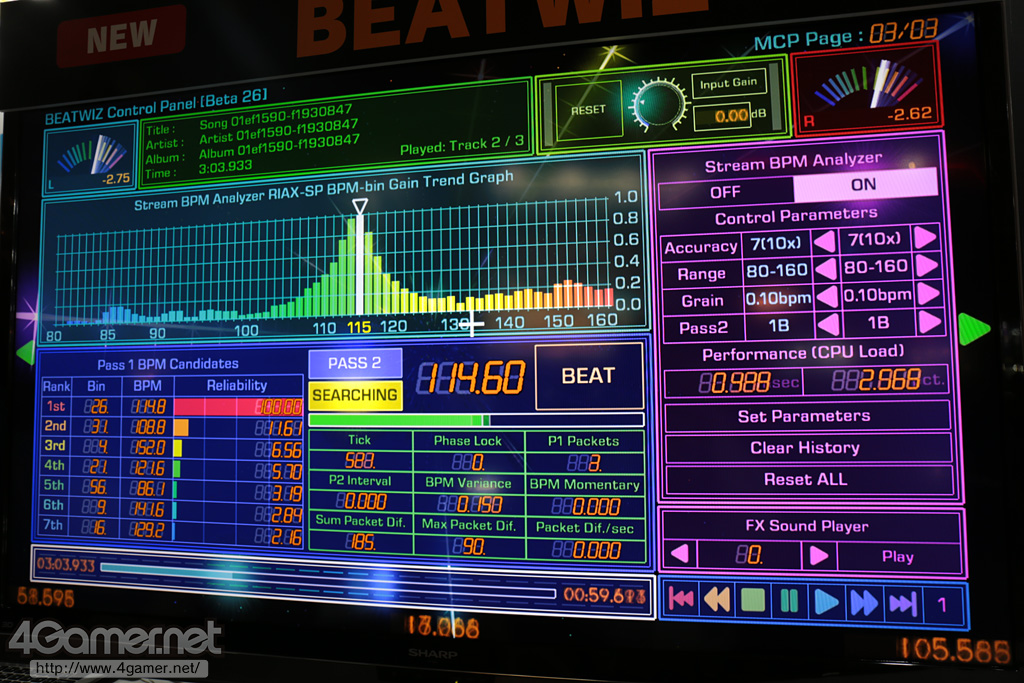Select the 2nd rank BPM candidate row
Screen dimensions: 1024x683
172,427
